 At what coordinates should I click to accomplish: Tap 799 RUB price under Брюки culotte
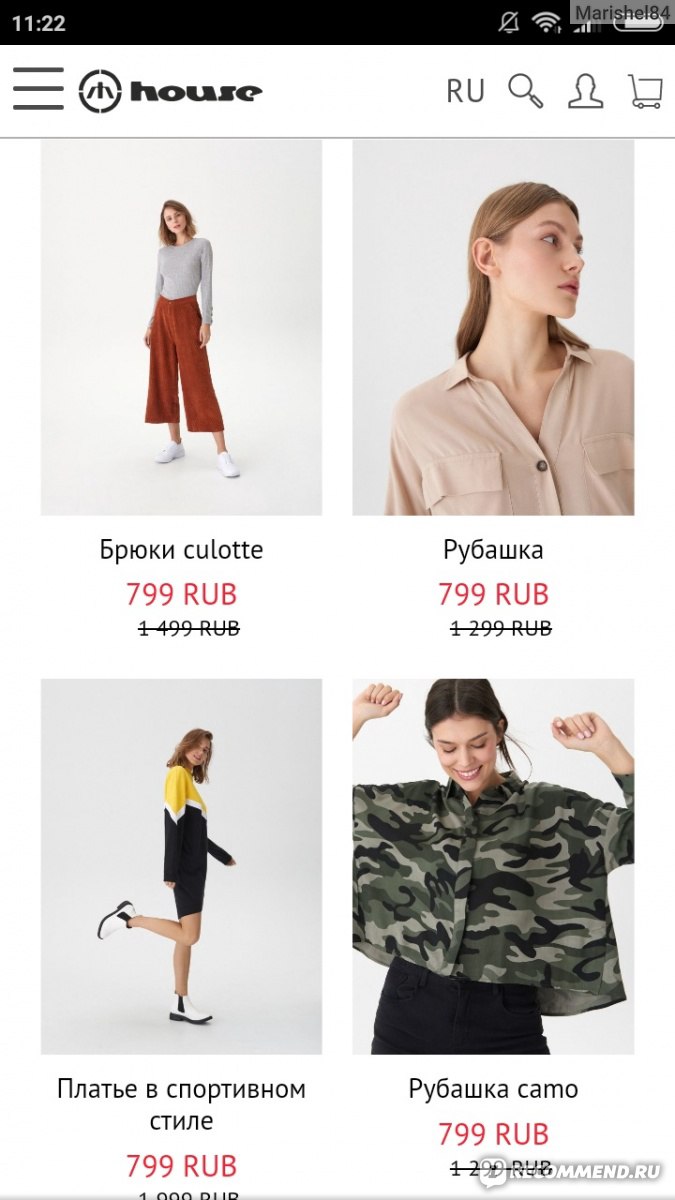[181, 594]
